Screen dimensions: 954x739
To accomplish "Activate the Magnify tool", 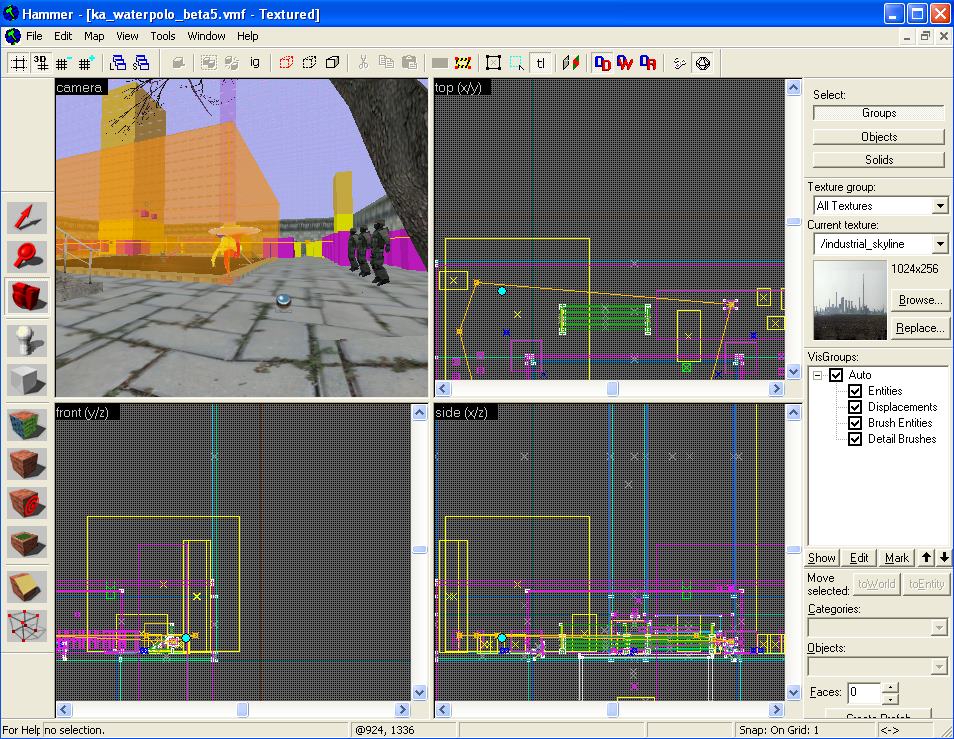I will click(x=28, y=257).
